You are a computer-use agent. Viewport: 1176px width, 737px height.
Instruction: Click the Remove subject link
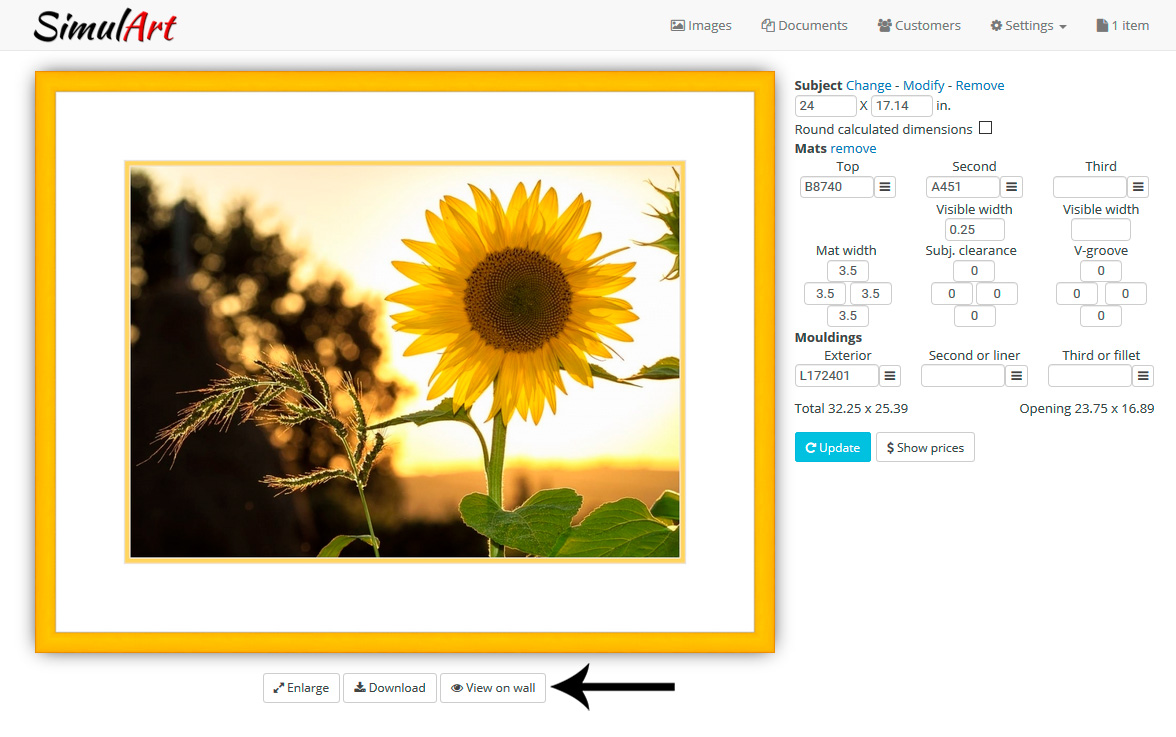tap(980, 85)
